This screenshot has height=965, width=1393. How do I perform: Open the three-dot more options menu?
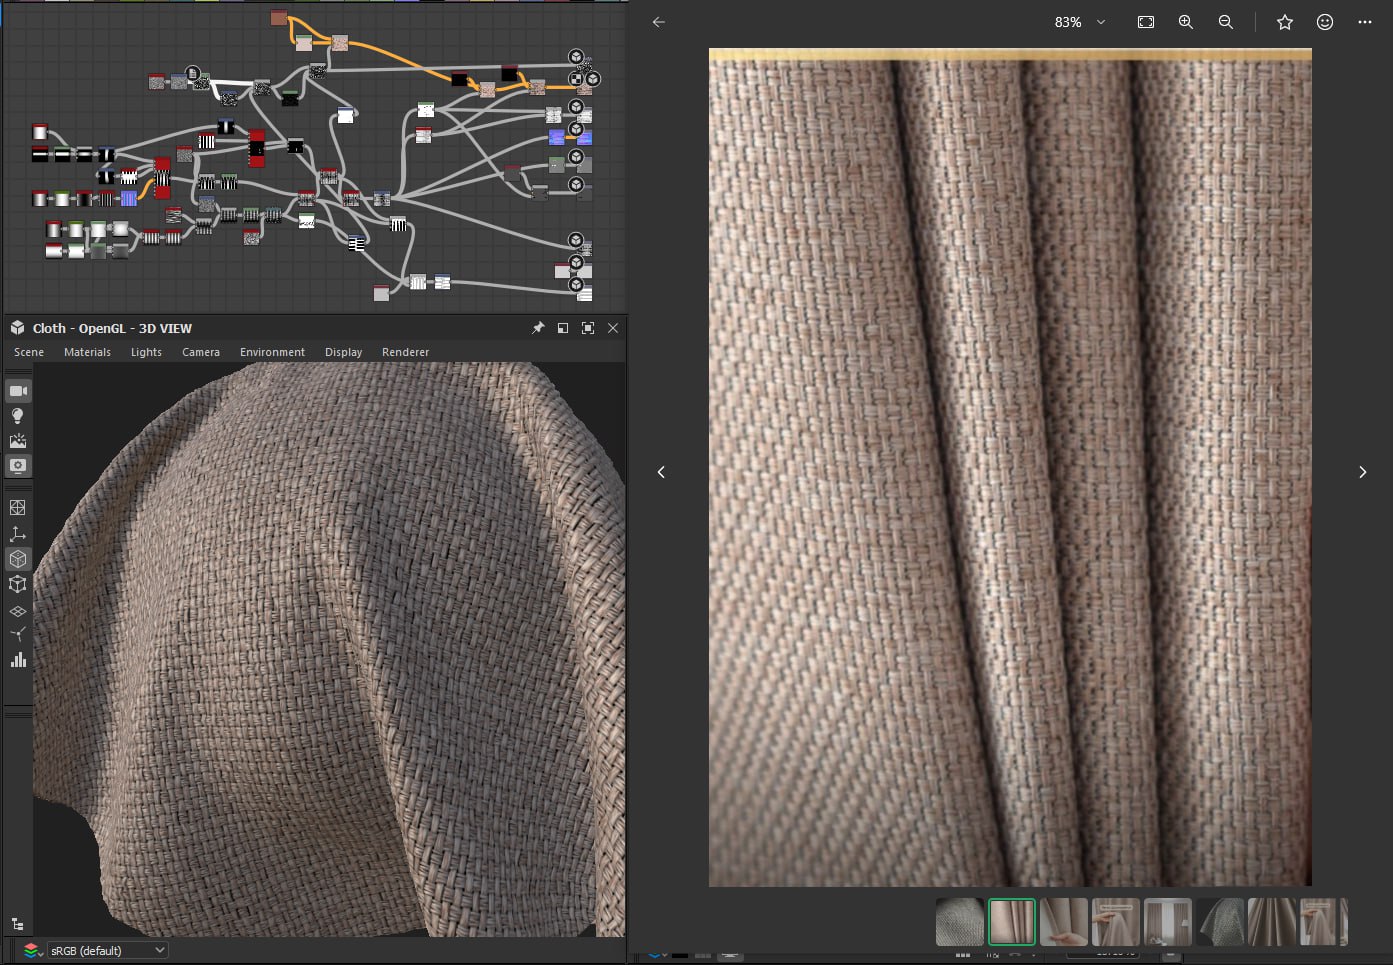click(x=1365, y=22)
